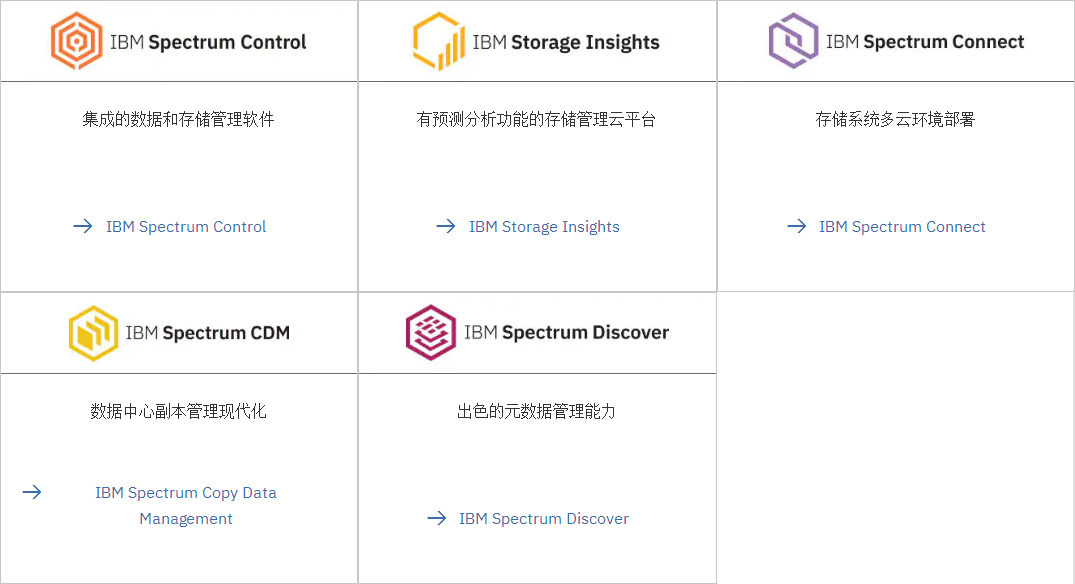1075x584 pixels.
Task: Click the arrow beside IBM Storage Insights link
Action: click(x=446, y=226)
